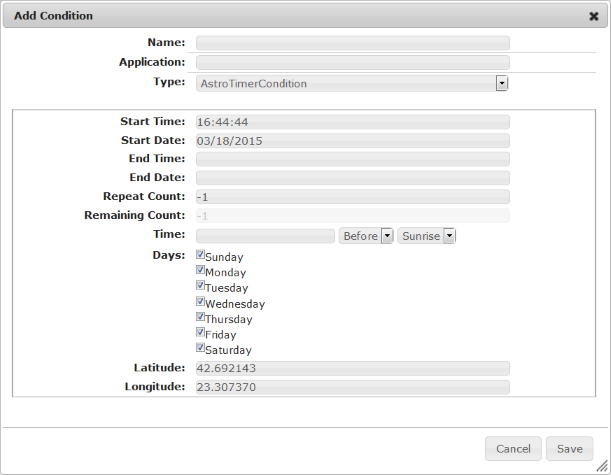The width and height of the screenshot is (611, 475).
Task: Click the Start Time field
Action: point(352,122)
